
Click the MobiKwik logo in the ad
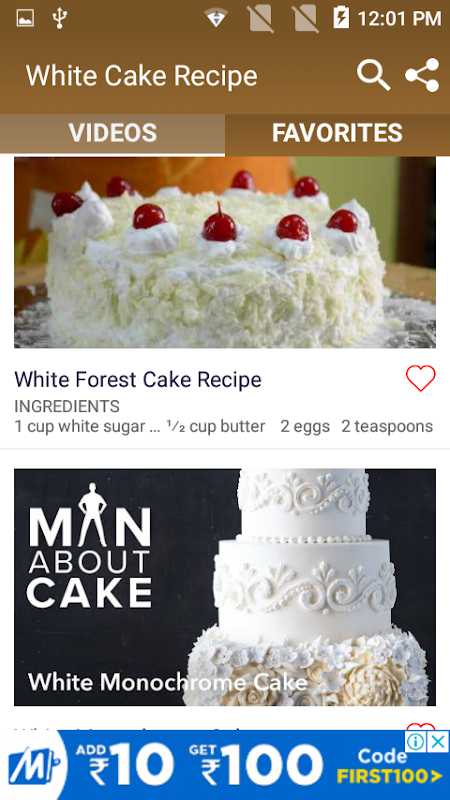click(34, 765)
